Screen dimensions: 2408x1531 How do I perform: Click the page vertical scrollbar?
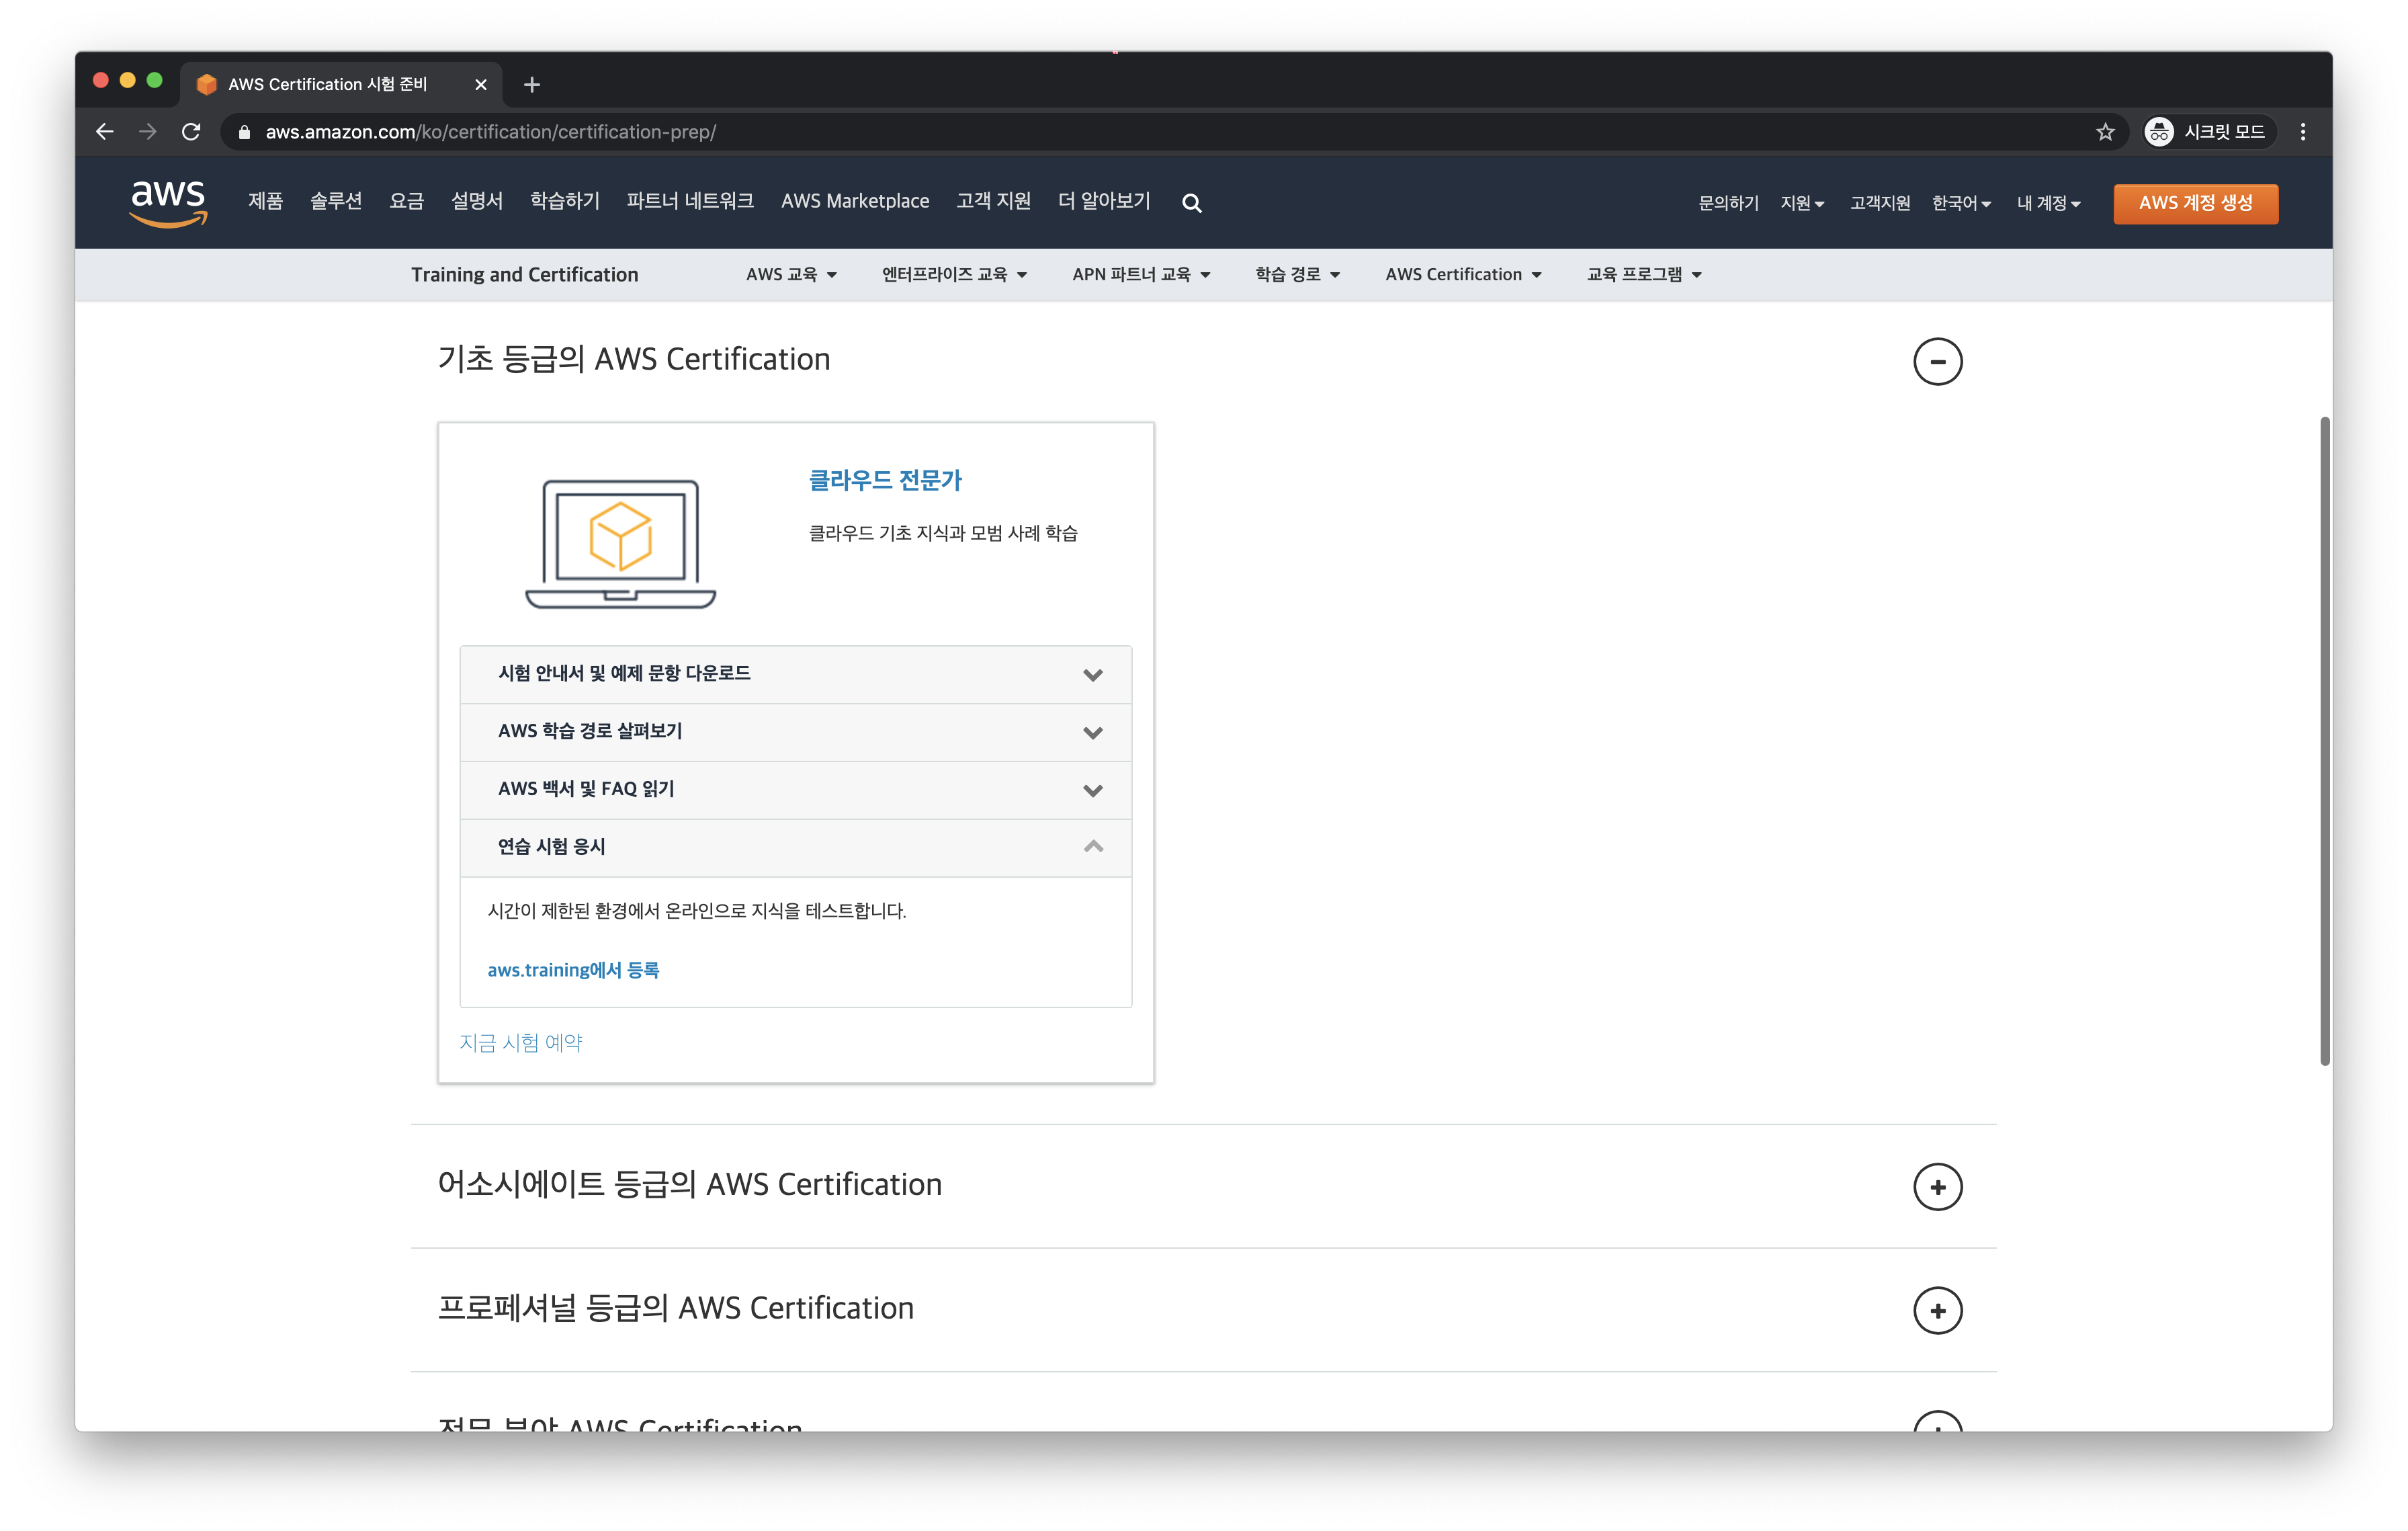pos(2324,740)
